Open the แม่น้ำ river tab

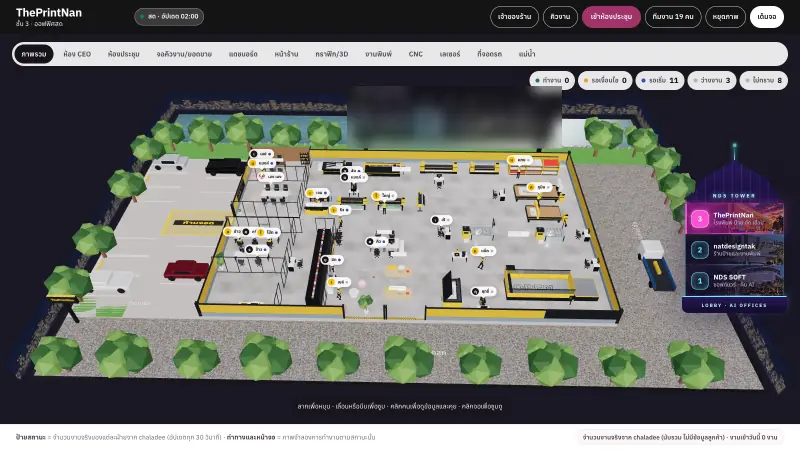tap(527, 54)
